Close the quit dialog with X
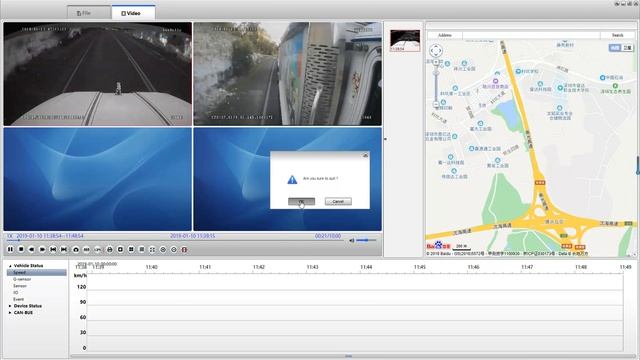 click(x=365, y=156)
